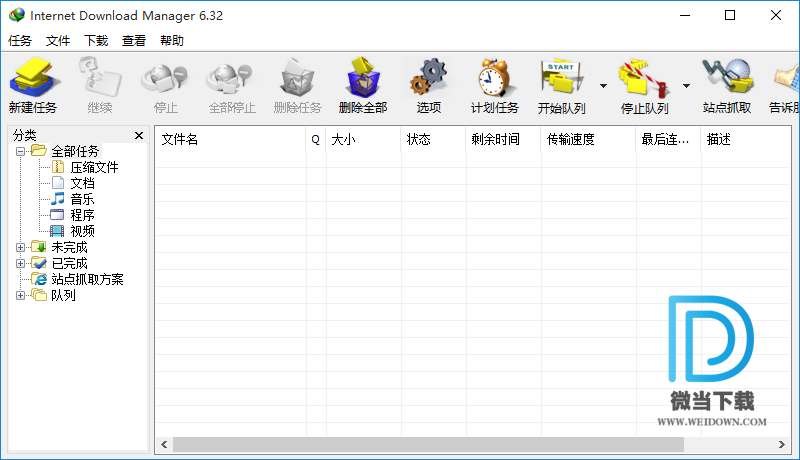The width and height of the screenshot is (800, 460).
Task: Open dropdown arrow next to 停止队列
Action: 686,86
